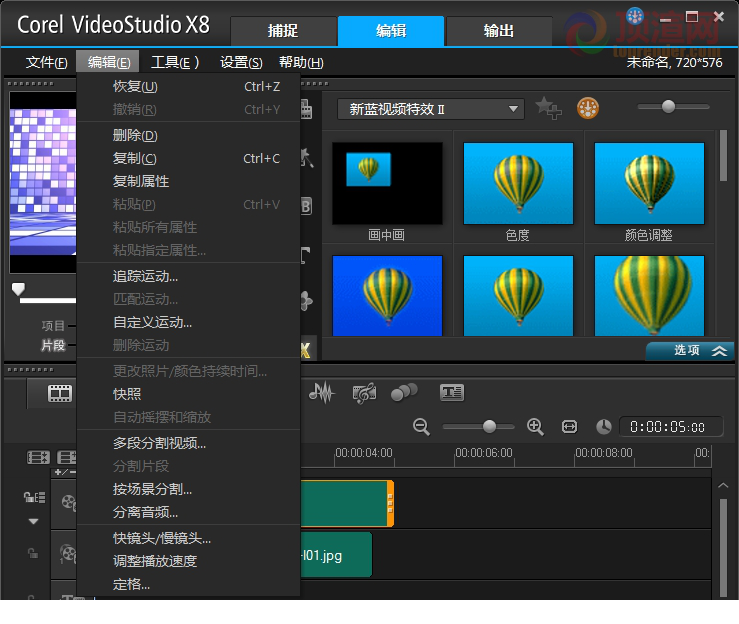The height and width of the screenshot is (624, 739).
Task: Select the 色度 filter thumbnail
Action: pyautogui.click(x=518, y=183)
